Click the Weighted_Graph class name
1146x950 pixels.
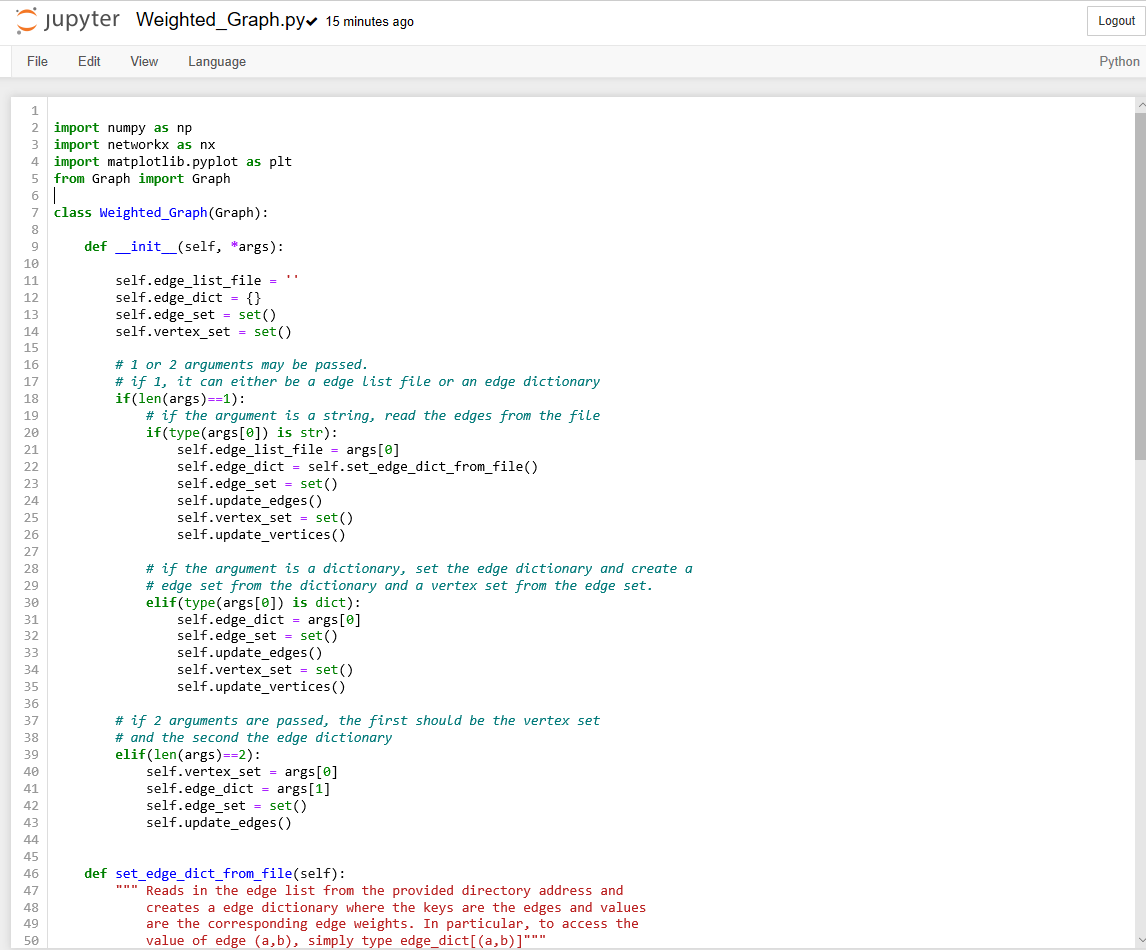tap(153, 213)
